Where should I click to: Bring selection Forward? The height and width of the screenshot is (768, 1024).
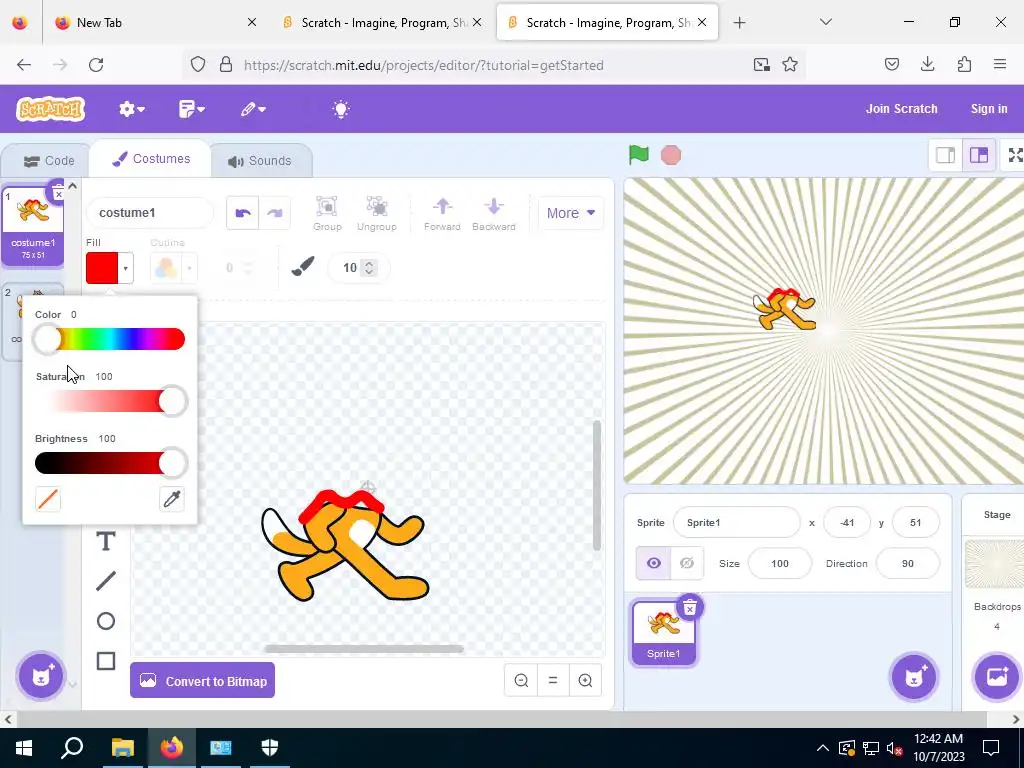442,214
